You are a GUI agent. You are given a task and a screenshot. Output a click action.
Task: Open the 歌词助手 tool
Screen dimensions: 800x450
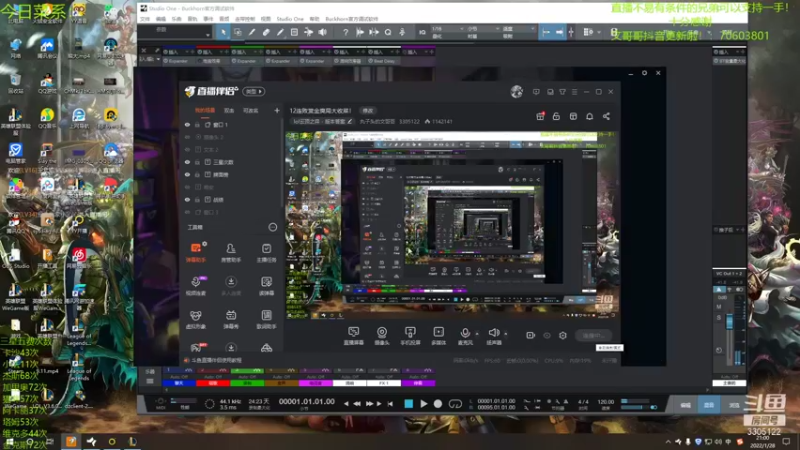pos(266,319)
